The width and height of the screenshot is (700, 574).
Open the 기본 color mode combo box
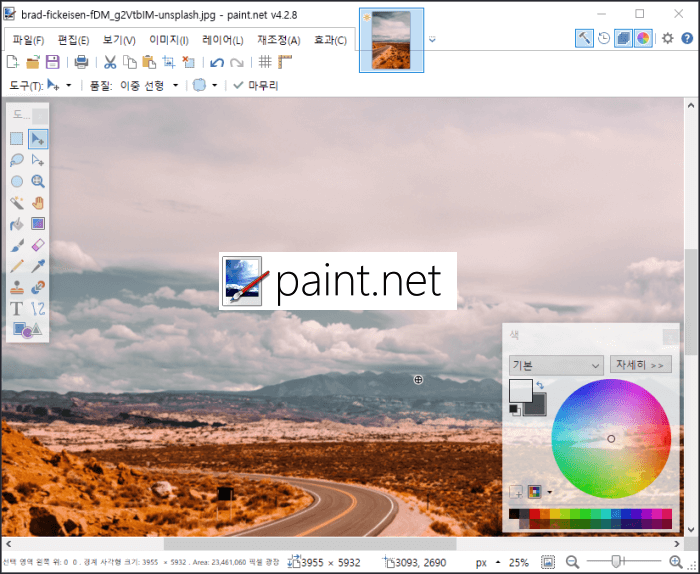pos(556,366)
